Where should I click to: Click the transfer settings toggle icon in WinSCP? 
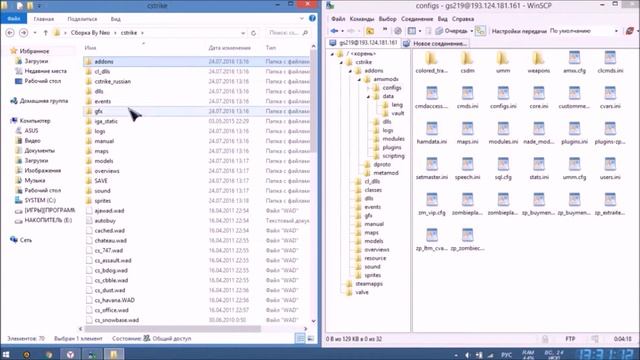(x=480, y=31)
